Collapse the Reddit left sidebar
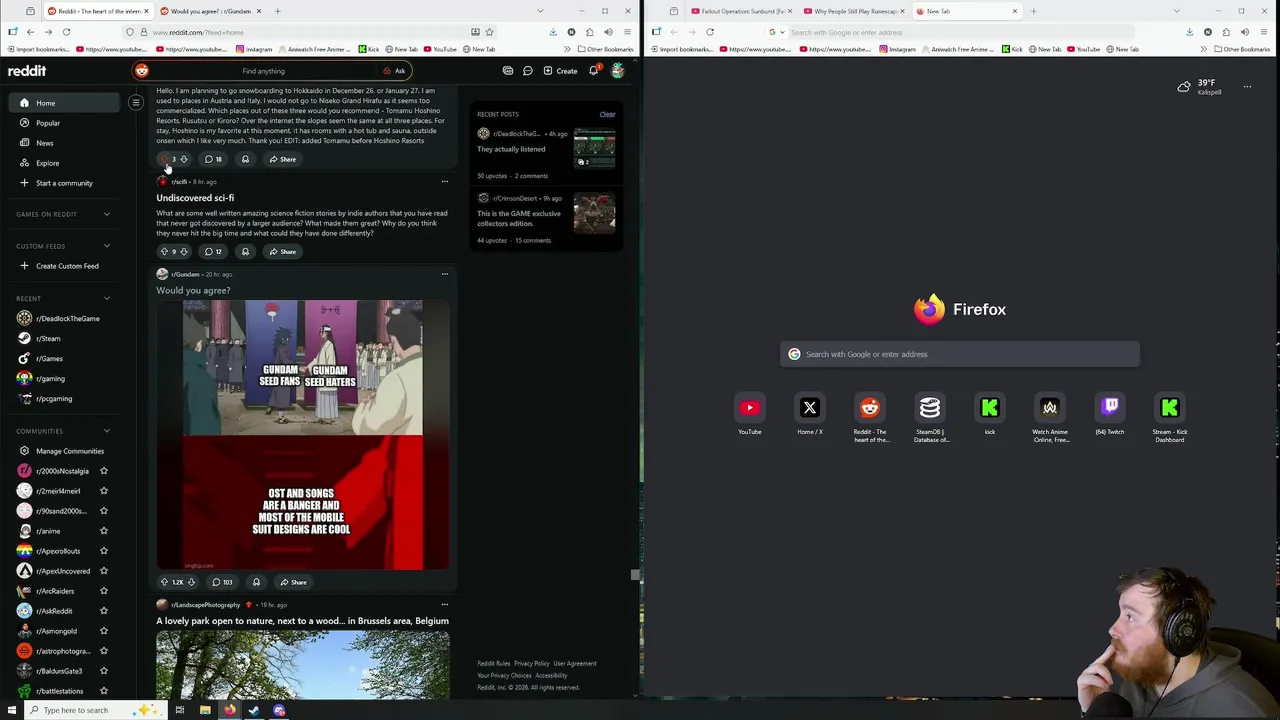Image resolution: width=1280 pixels, height=720 pixels. tap(136, 102)
